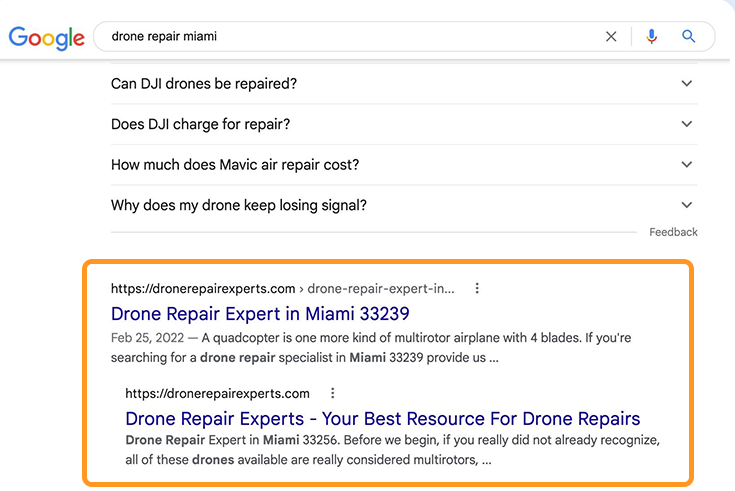
Task: Start voice search with microphone icon
Action: coord(651,37)
